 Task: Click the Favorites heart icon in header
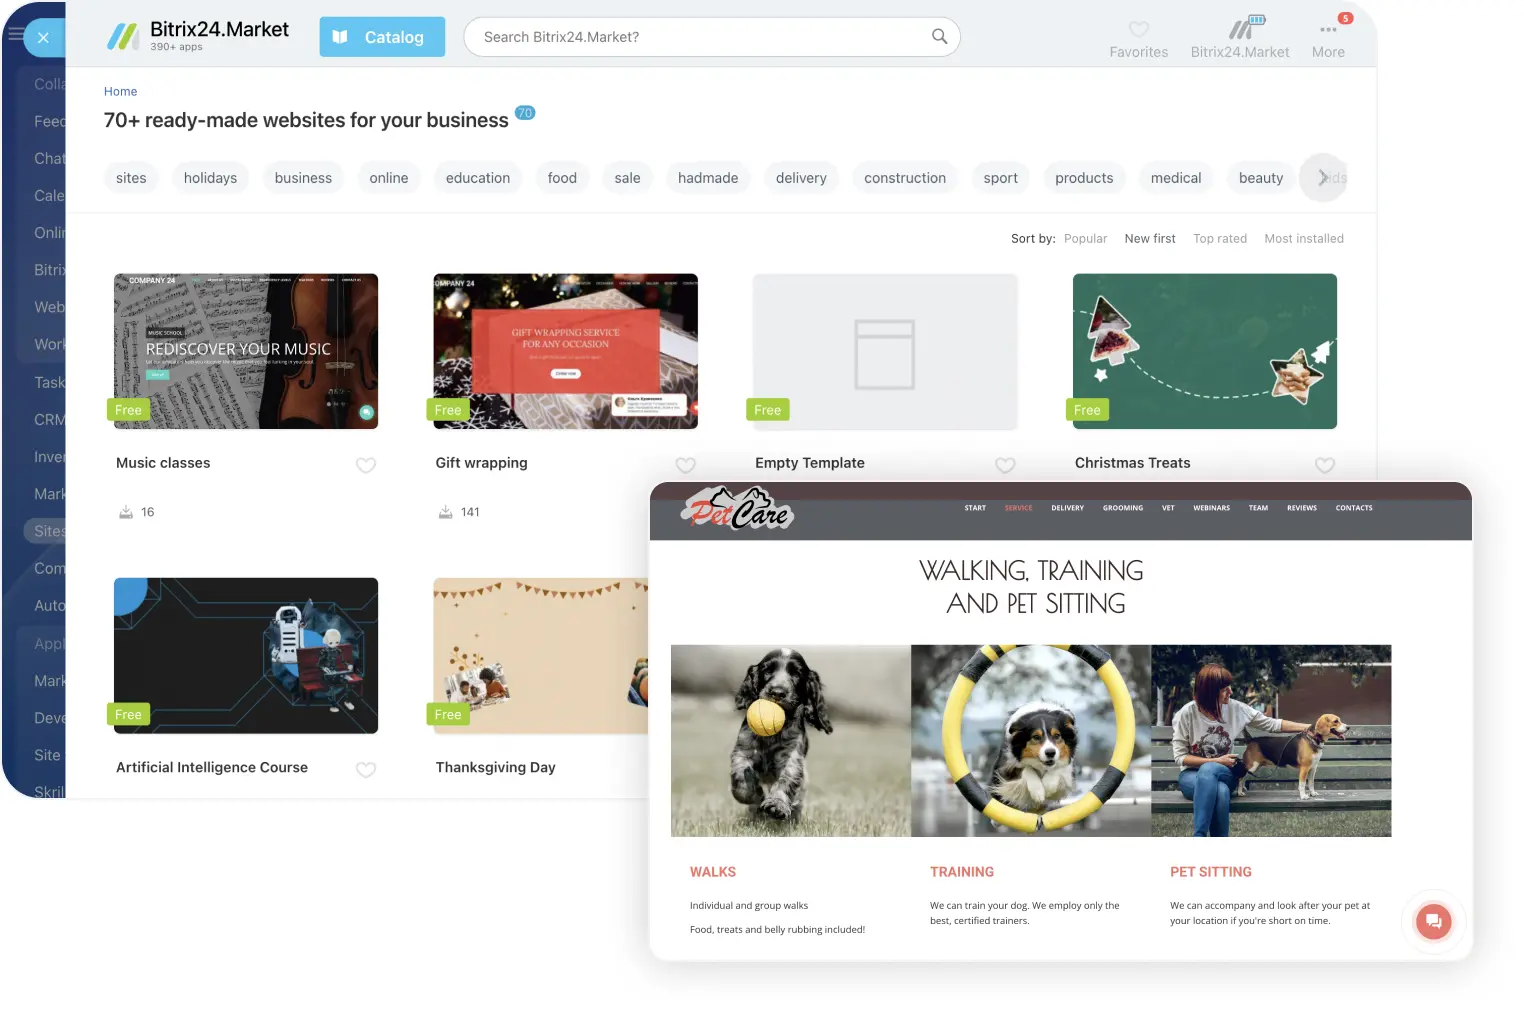(1138, 30)
